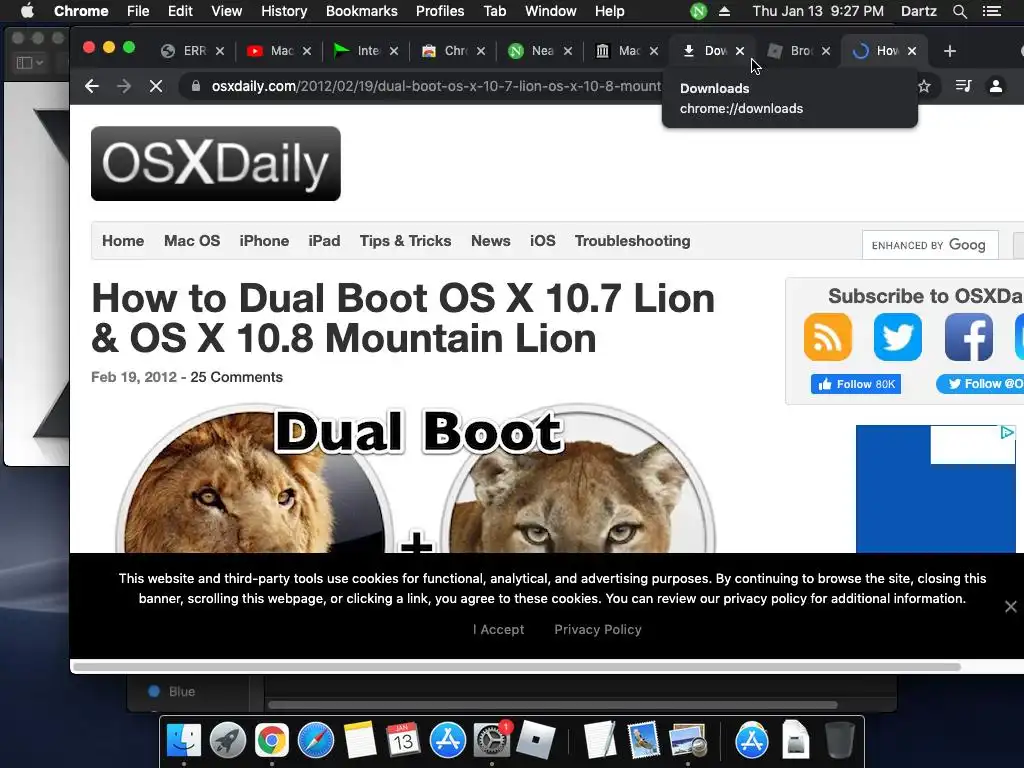The image size is (1024, 768).
Task: Click the eject icon in menu bar
Action: click(x=724, y=12)
